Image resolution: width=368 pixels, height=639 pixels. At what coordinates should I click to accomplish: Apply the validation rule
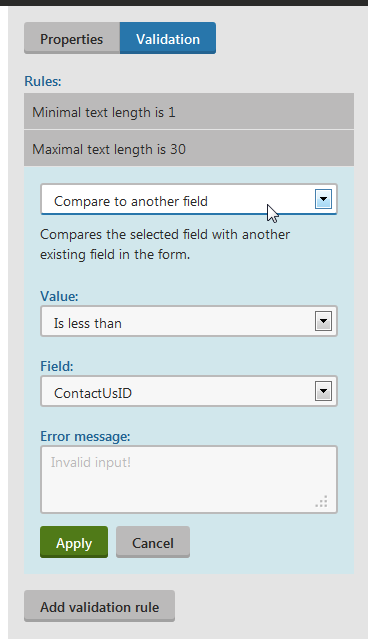74,542
